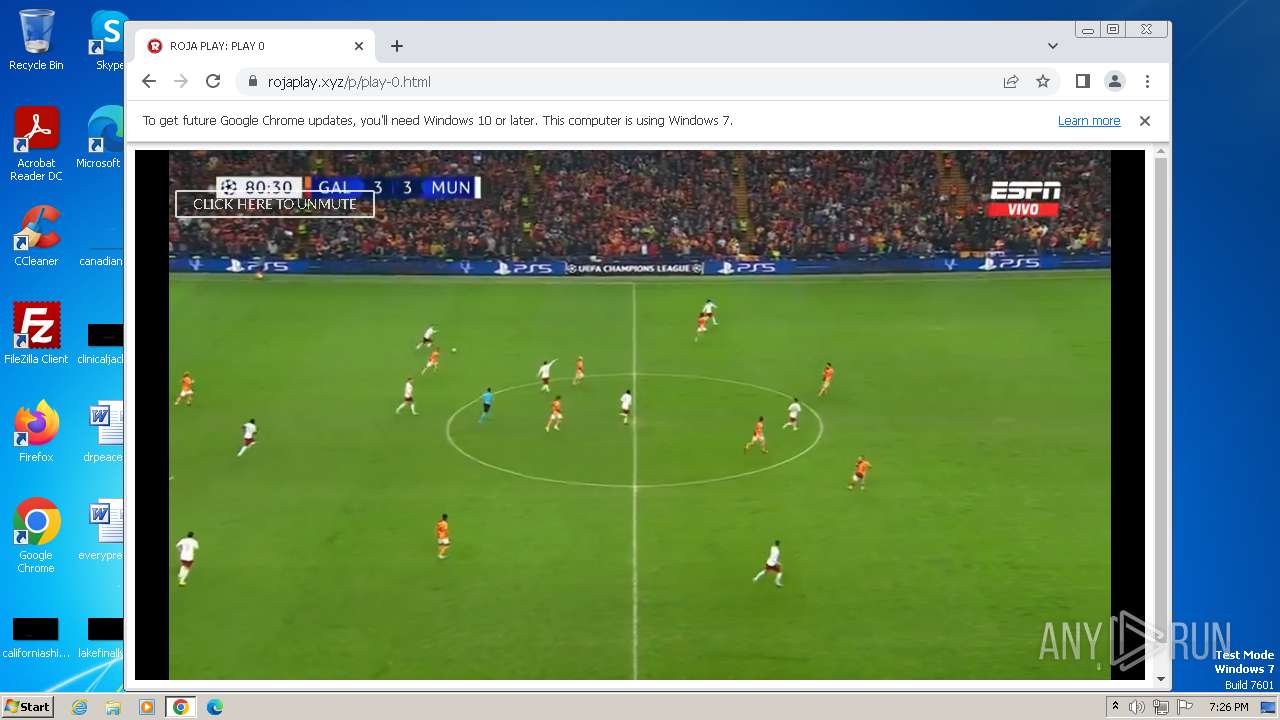Click the ESPN VIVO logo in video

pyautogui.click(x=1025, y=198)
